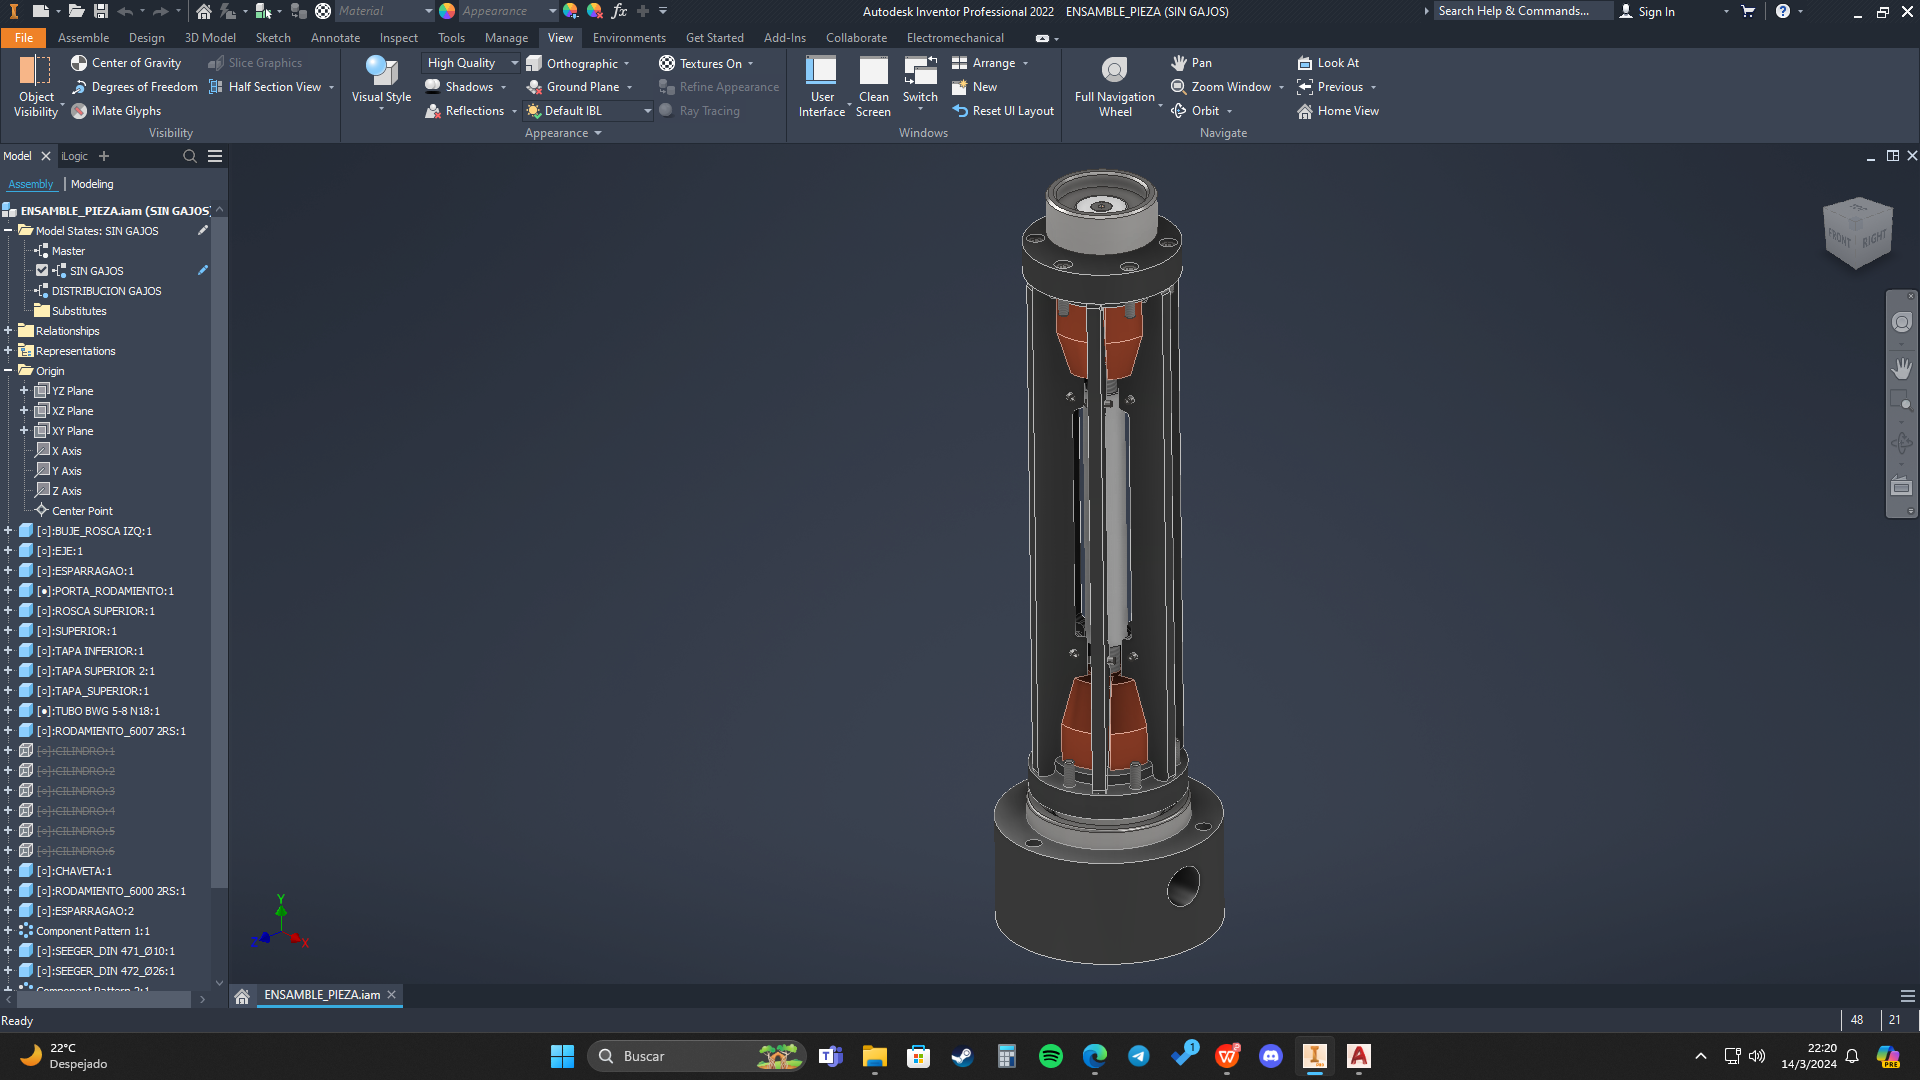Click the Look At icon
Viewport: 1920px width, 1080px height.
click(x=1305, y=63)
